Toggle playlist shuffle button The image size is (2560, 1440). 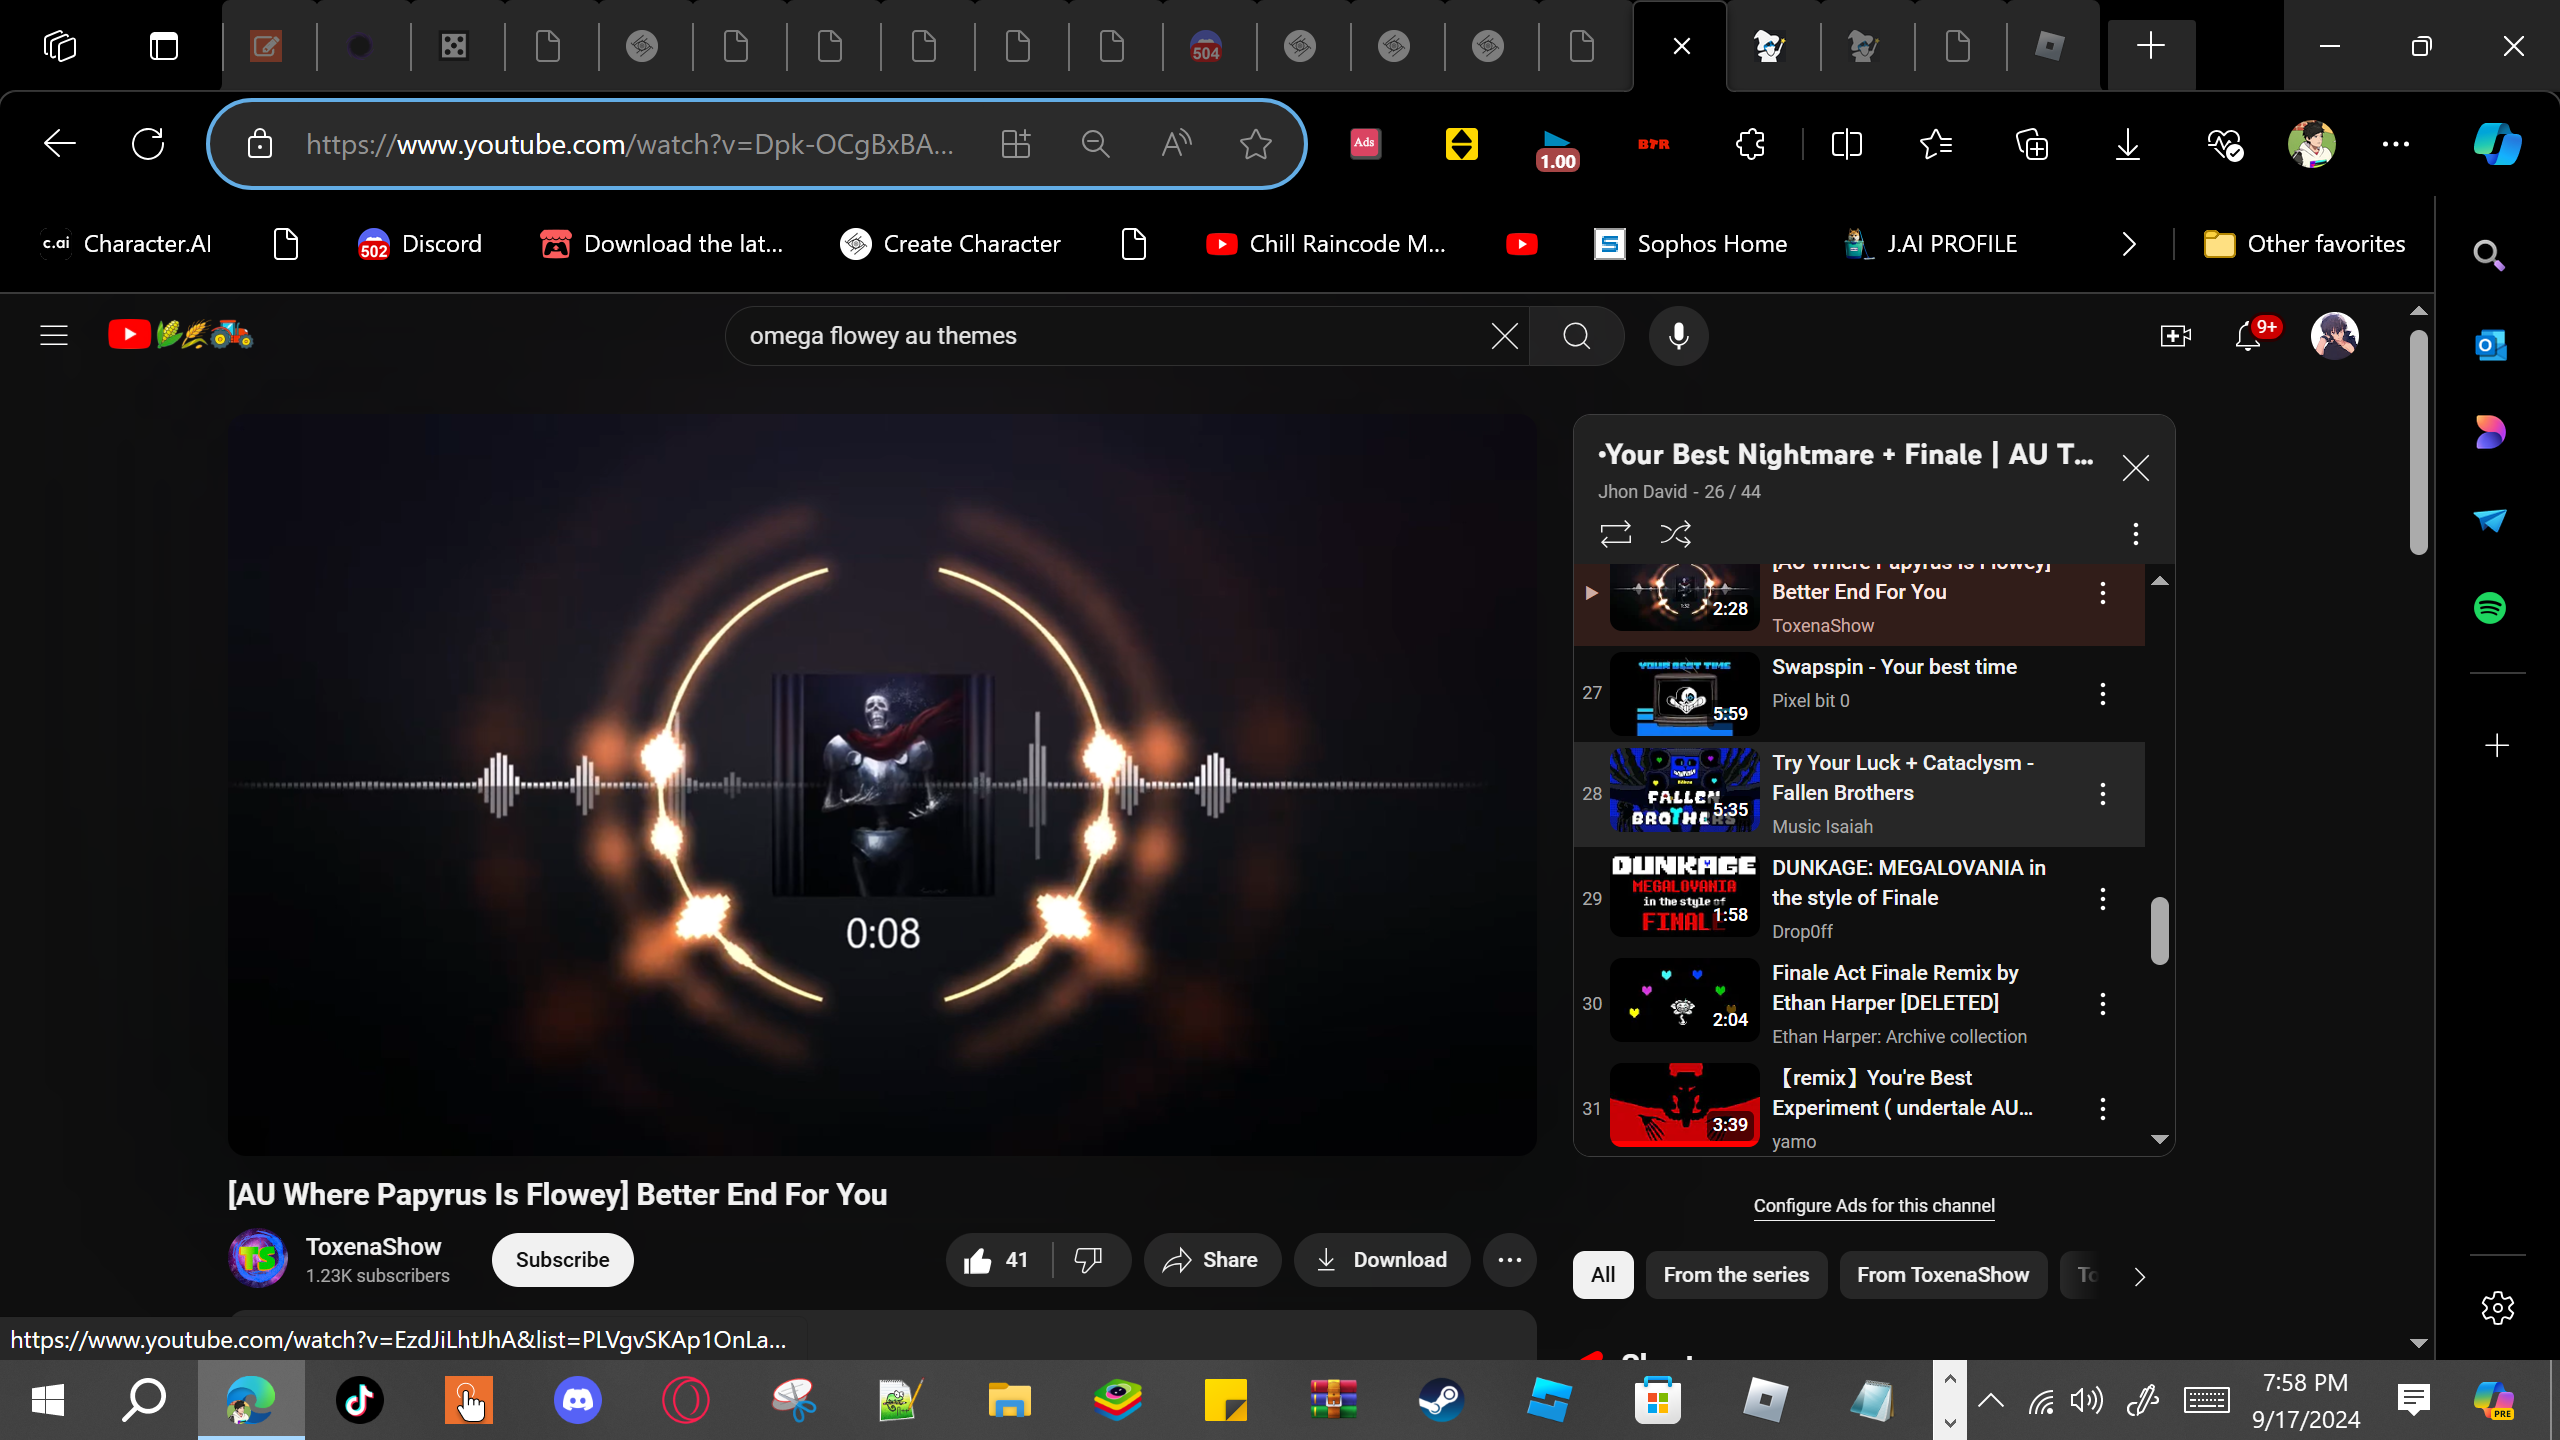tap(1675, 534)
